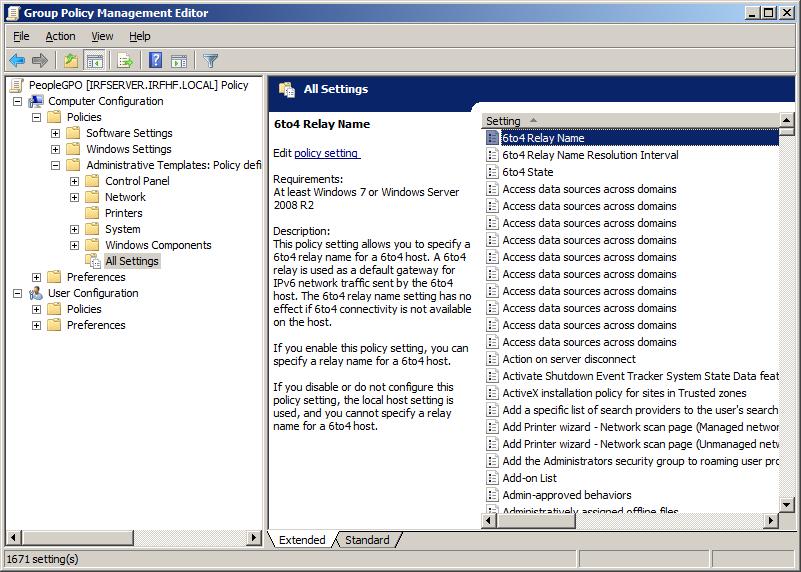Open the File menu
Image resolution: width=801 pixels, height=572 pixels.
[x=21, y=36]
